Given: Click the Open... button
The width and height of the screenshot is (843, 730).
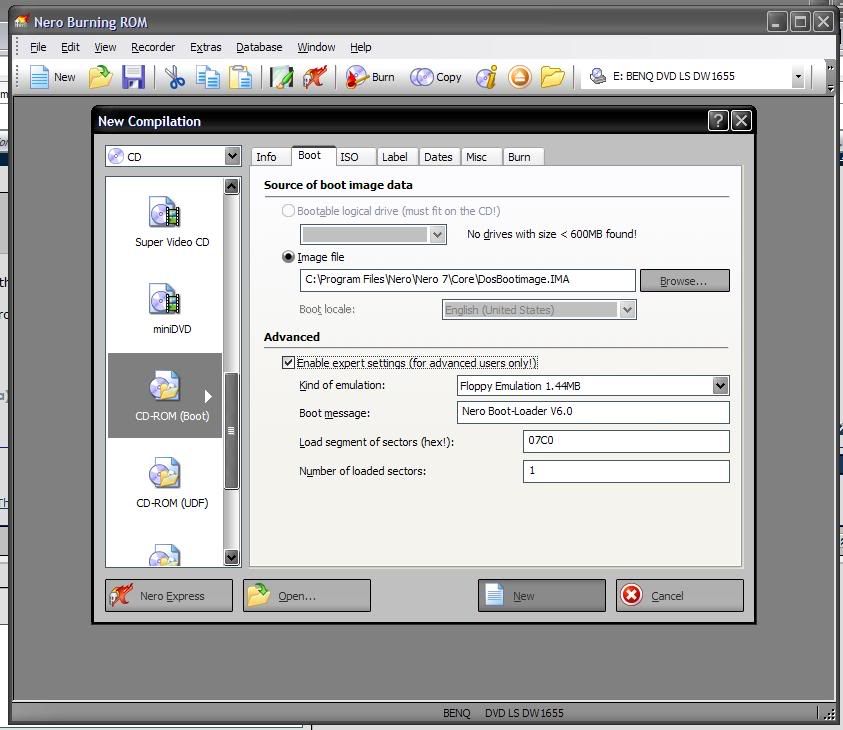Looking at the screenshot, I should (306, 596).
